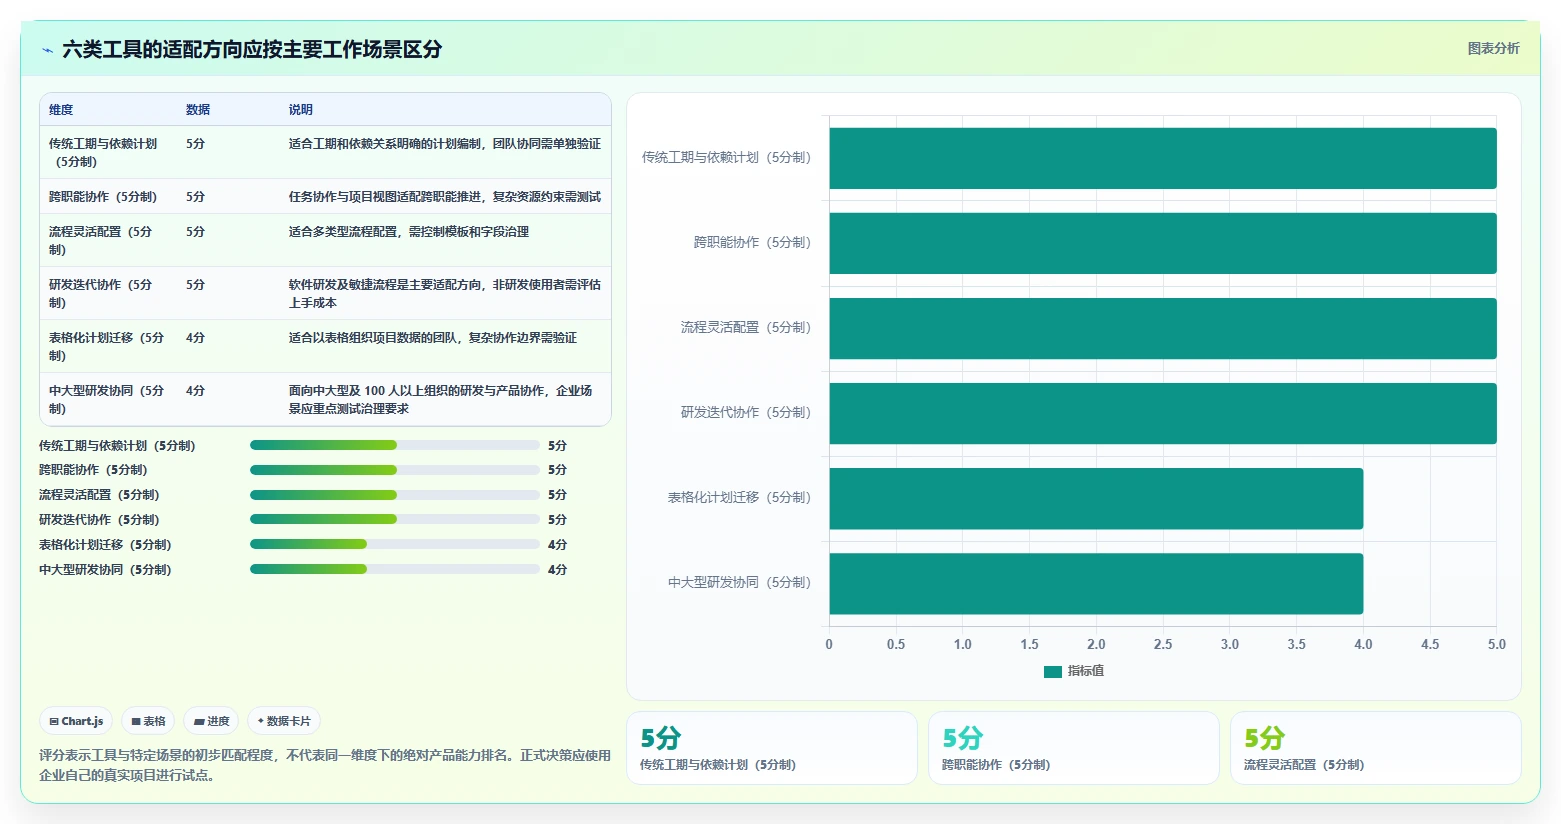Click 表格化计划迁移 cell in the table
This screenshot has height=824, width=1561.
[x=106, y=346]
